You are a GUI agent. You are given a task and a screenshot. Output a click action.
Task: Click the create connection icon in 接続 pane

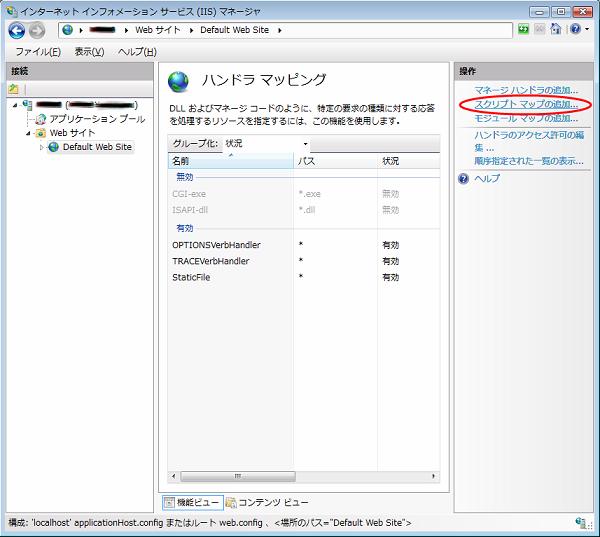(14, 89)
